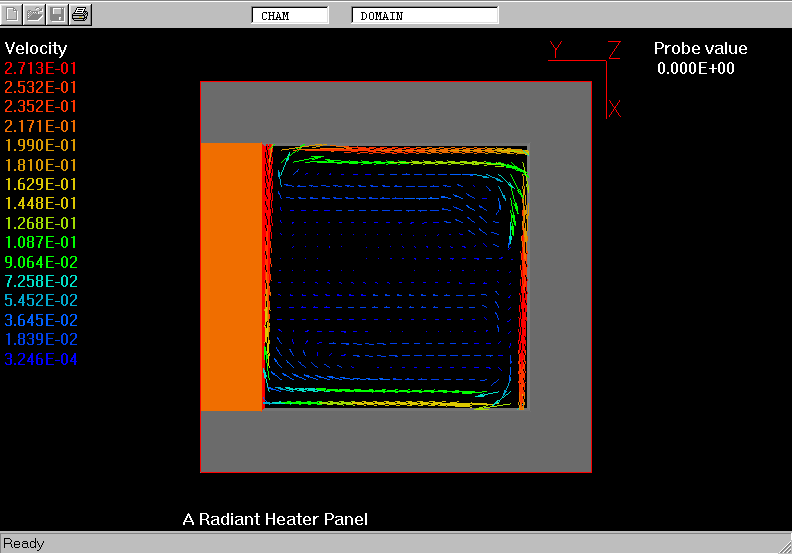Screen dimensions: 792x554
Task: Click the 0.000E+00 probe reading
Action: pos(695,68)
